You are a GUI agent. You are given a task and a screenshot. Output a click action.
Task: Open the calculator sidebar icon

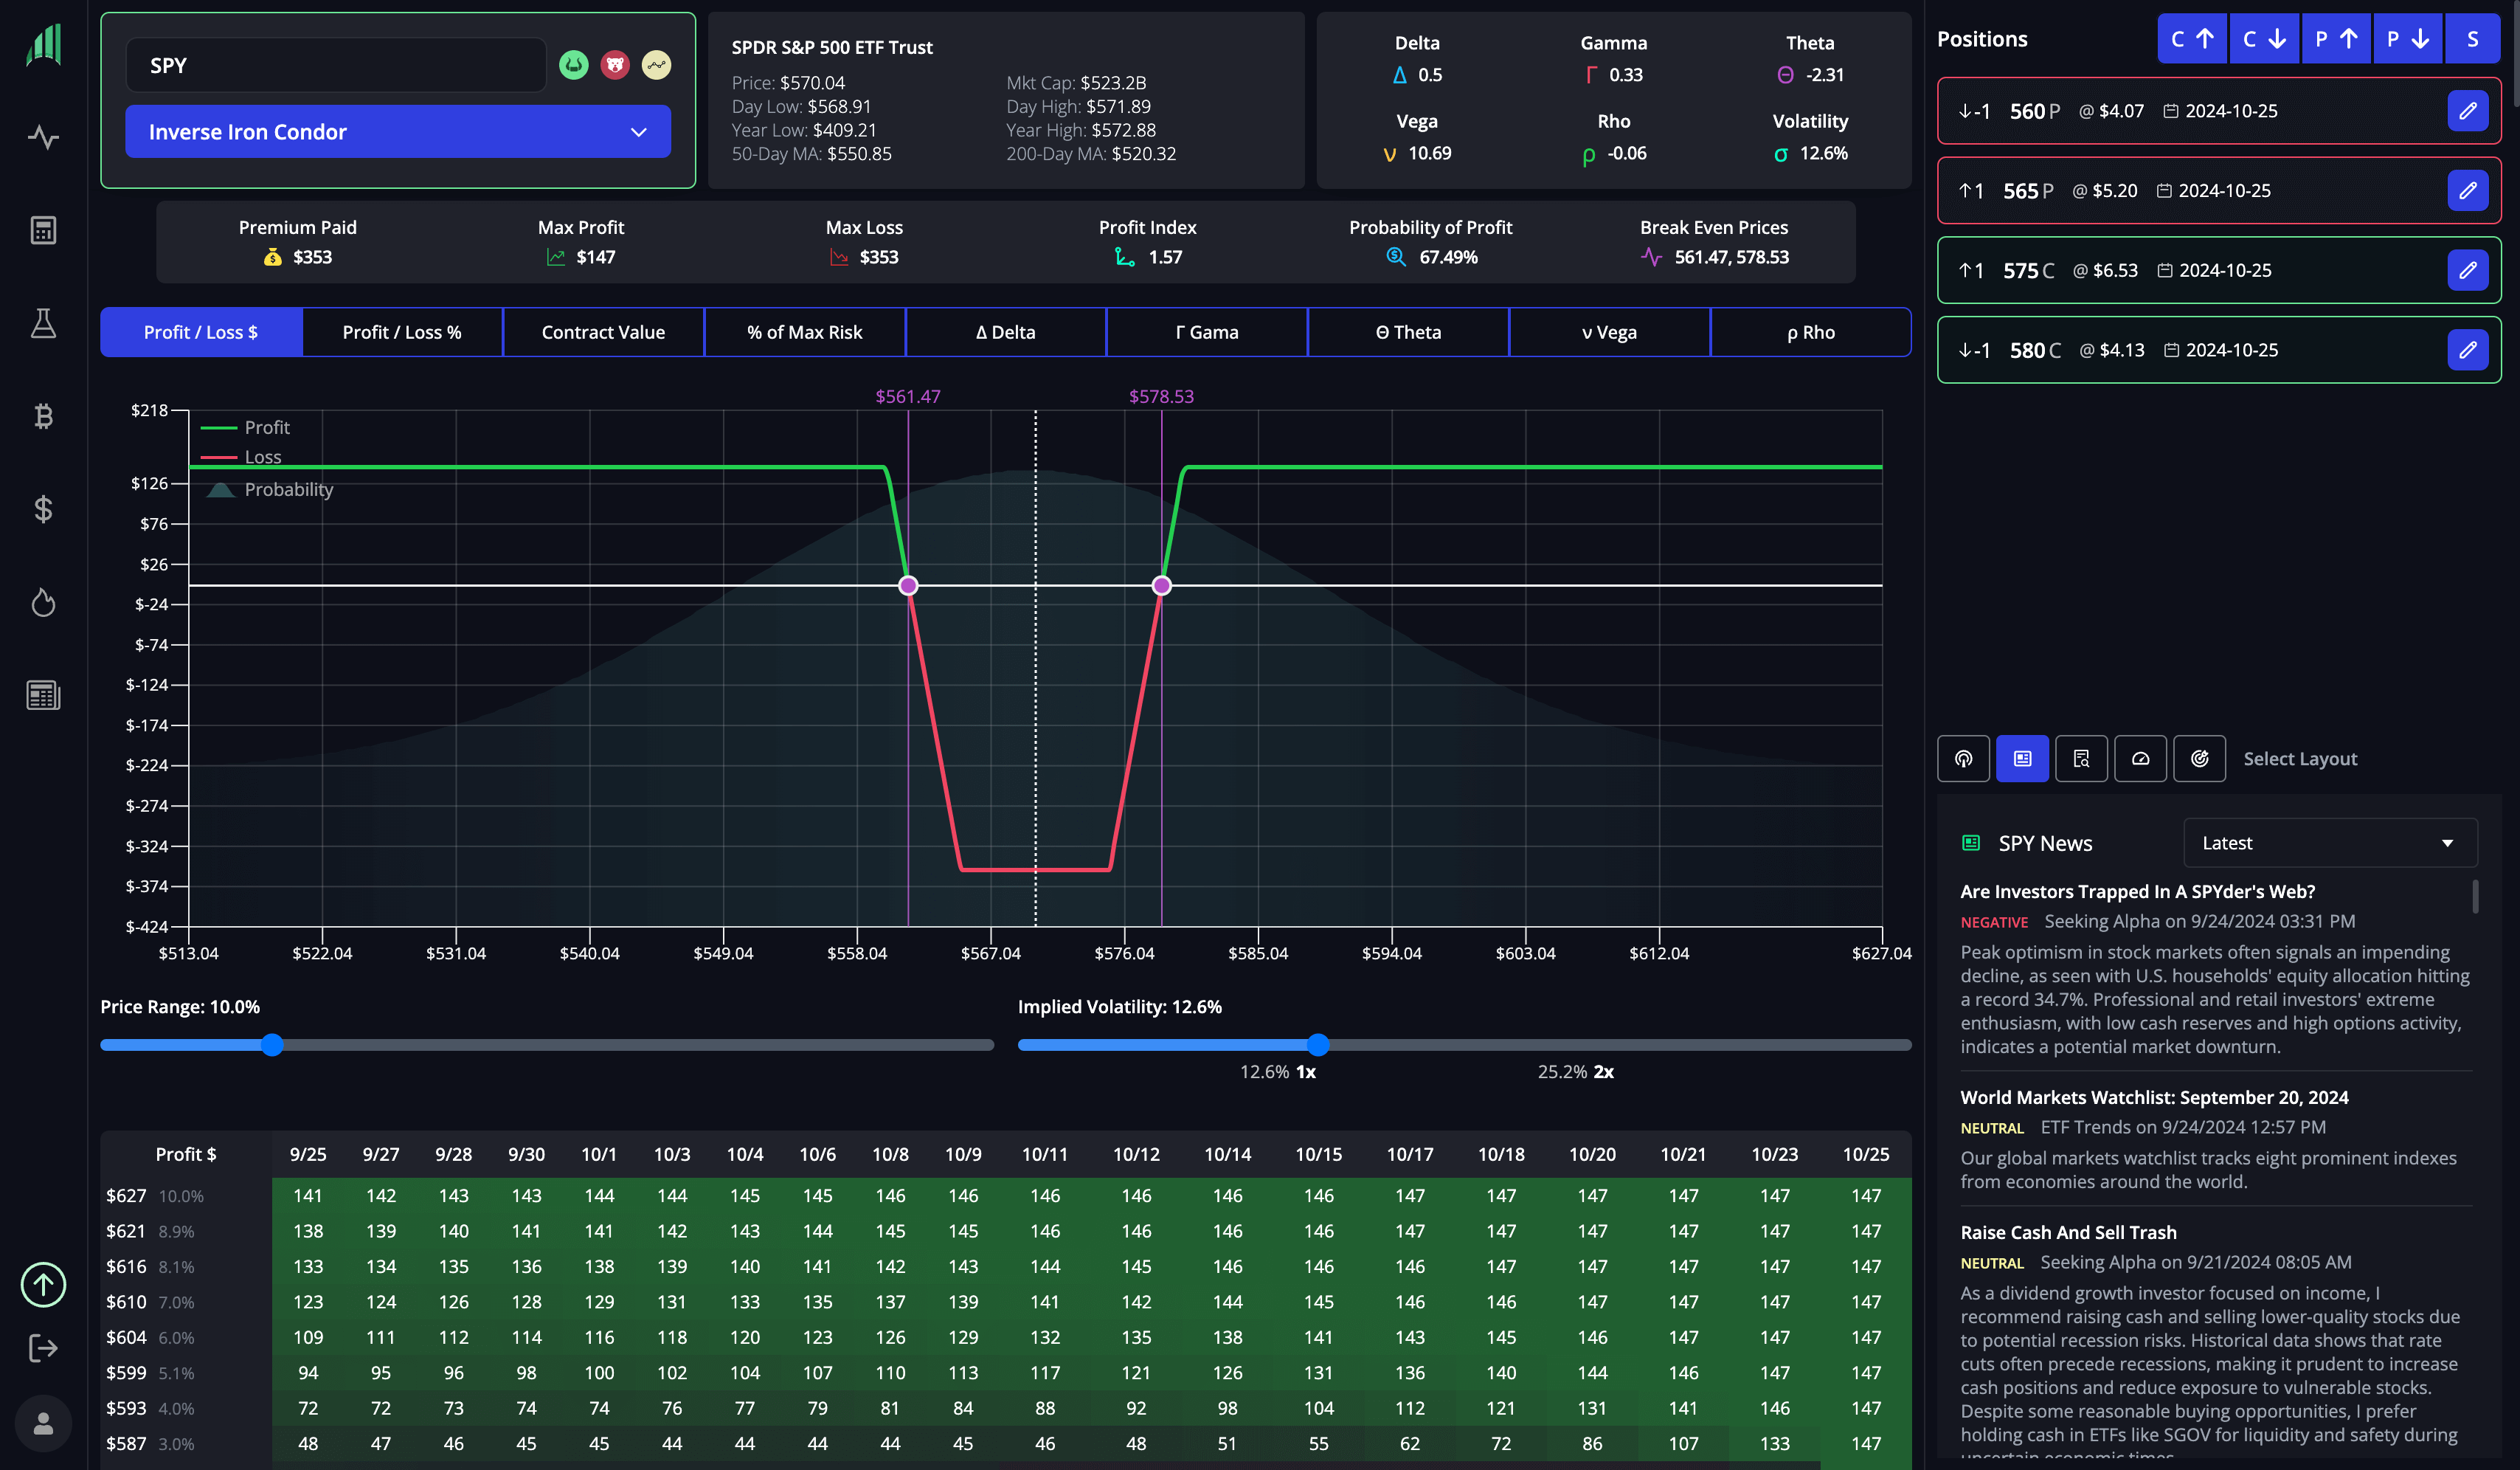[43, 230]
